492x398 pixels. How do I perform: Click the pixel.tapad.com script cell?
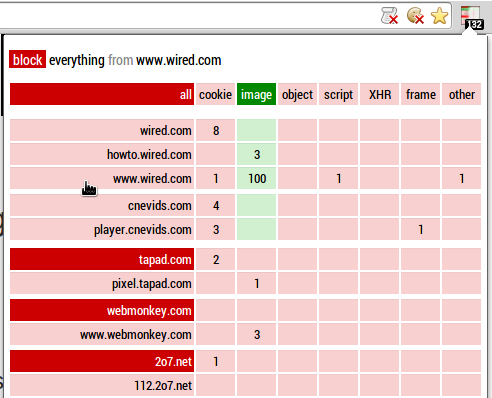(338, 283)
